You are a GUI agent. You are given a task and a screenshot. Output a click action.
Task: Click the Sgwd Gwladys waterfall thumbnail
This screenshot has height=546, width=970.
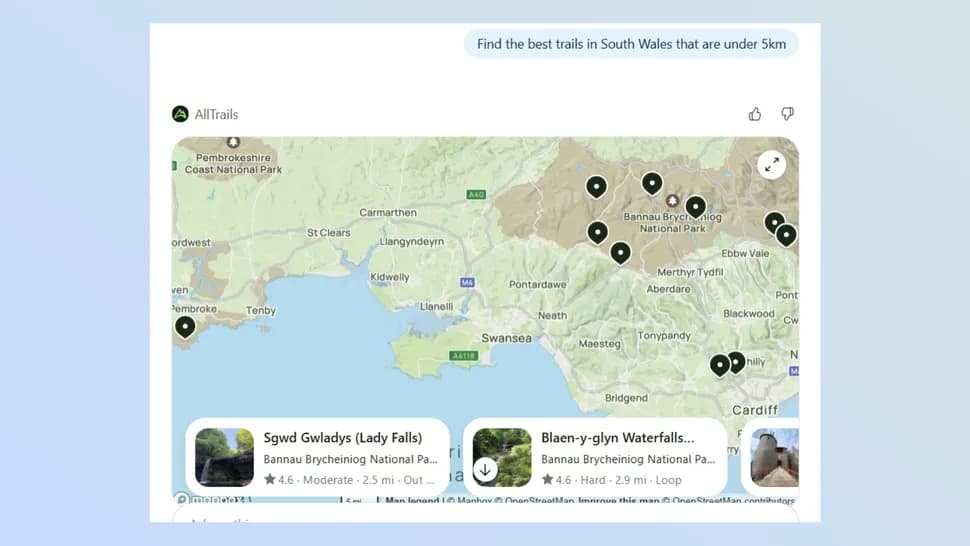[x=224, y=457]
